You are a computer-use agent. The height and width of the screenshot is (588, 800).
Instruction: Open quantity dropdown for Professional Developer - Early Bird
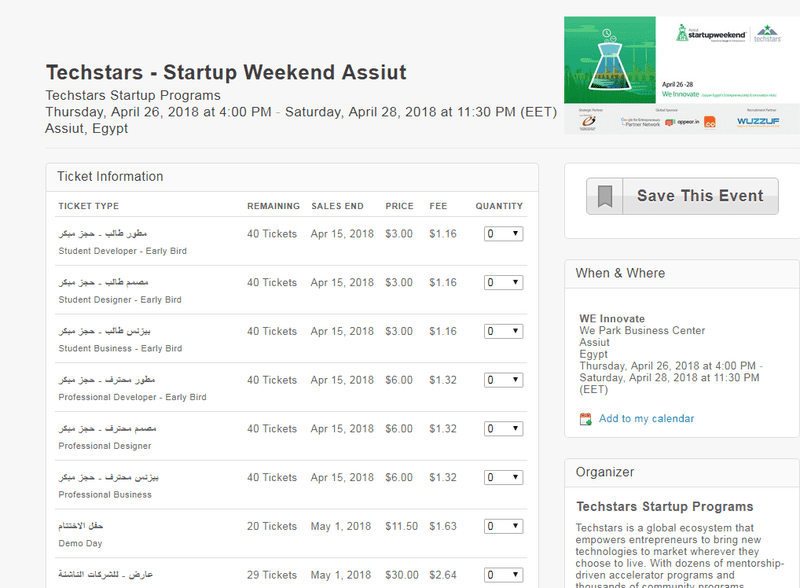tap(503, 380)
